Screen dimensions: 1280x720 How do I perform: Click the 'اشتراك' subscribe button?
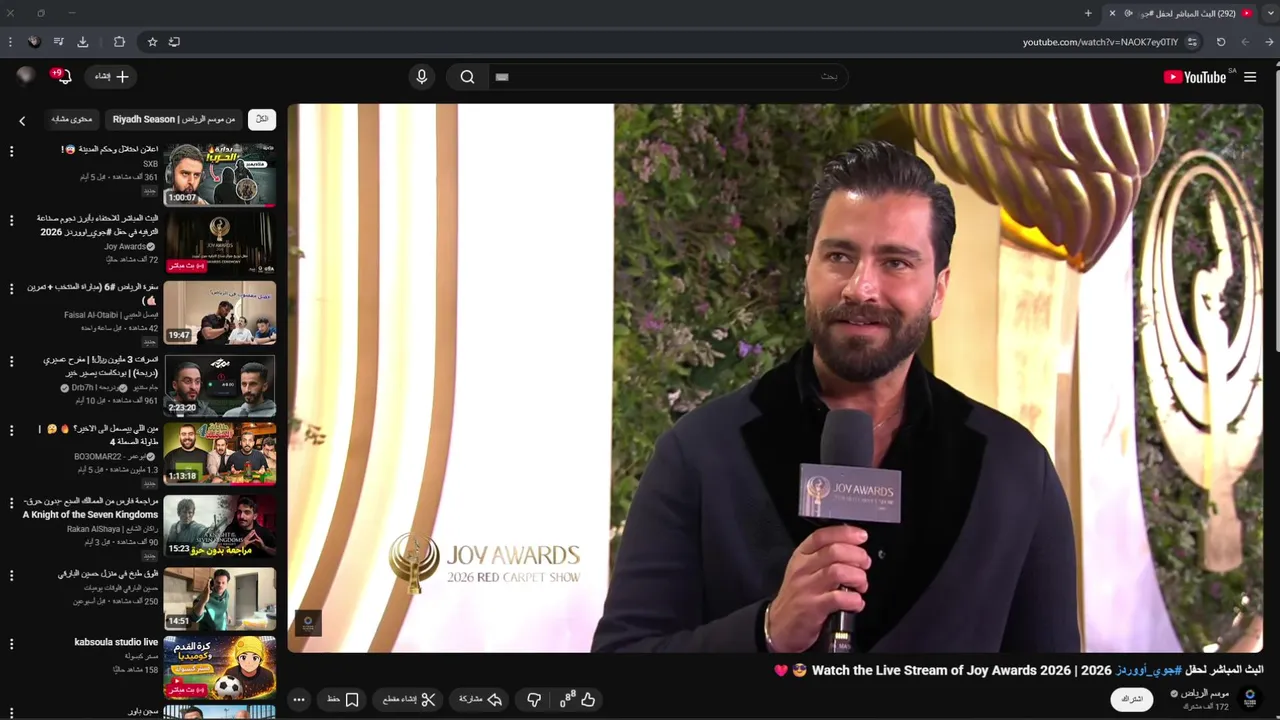1132,699
